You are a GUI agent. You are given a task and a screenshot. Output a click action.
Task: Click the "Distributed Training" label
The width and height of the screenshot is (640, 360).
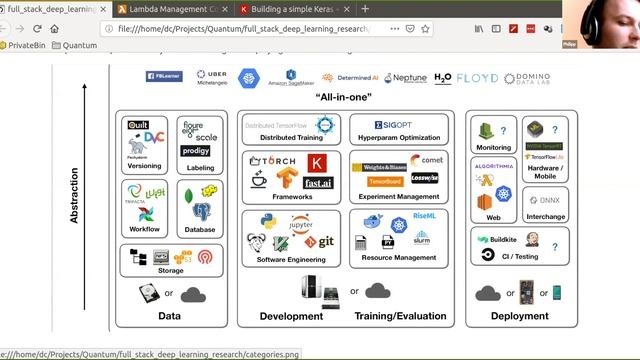(x=291, y=138)
